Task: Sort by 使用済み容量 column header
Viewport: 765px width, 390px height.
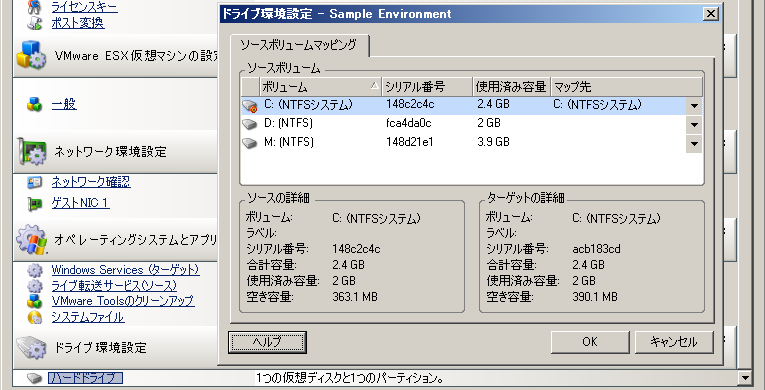Action: 512,87
